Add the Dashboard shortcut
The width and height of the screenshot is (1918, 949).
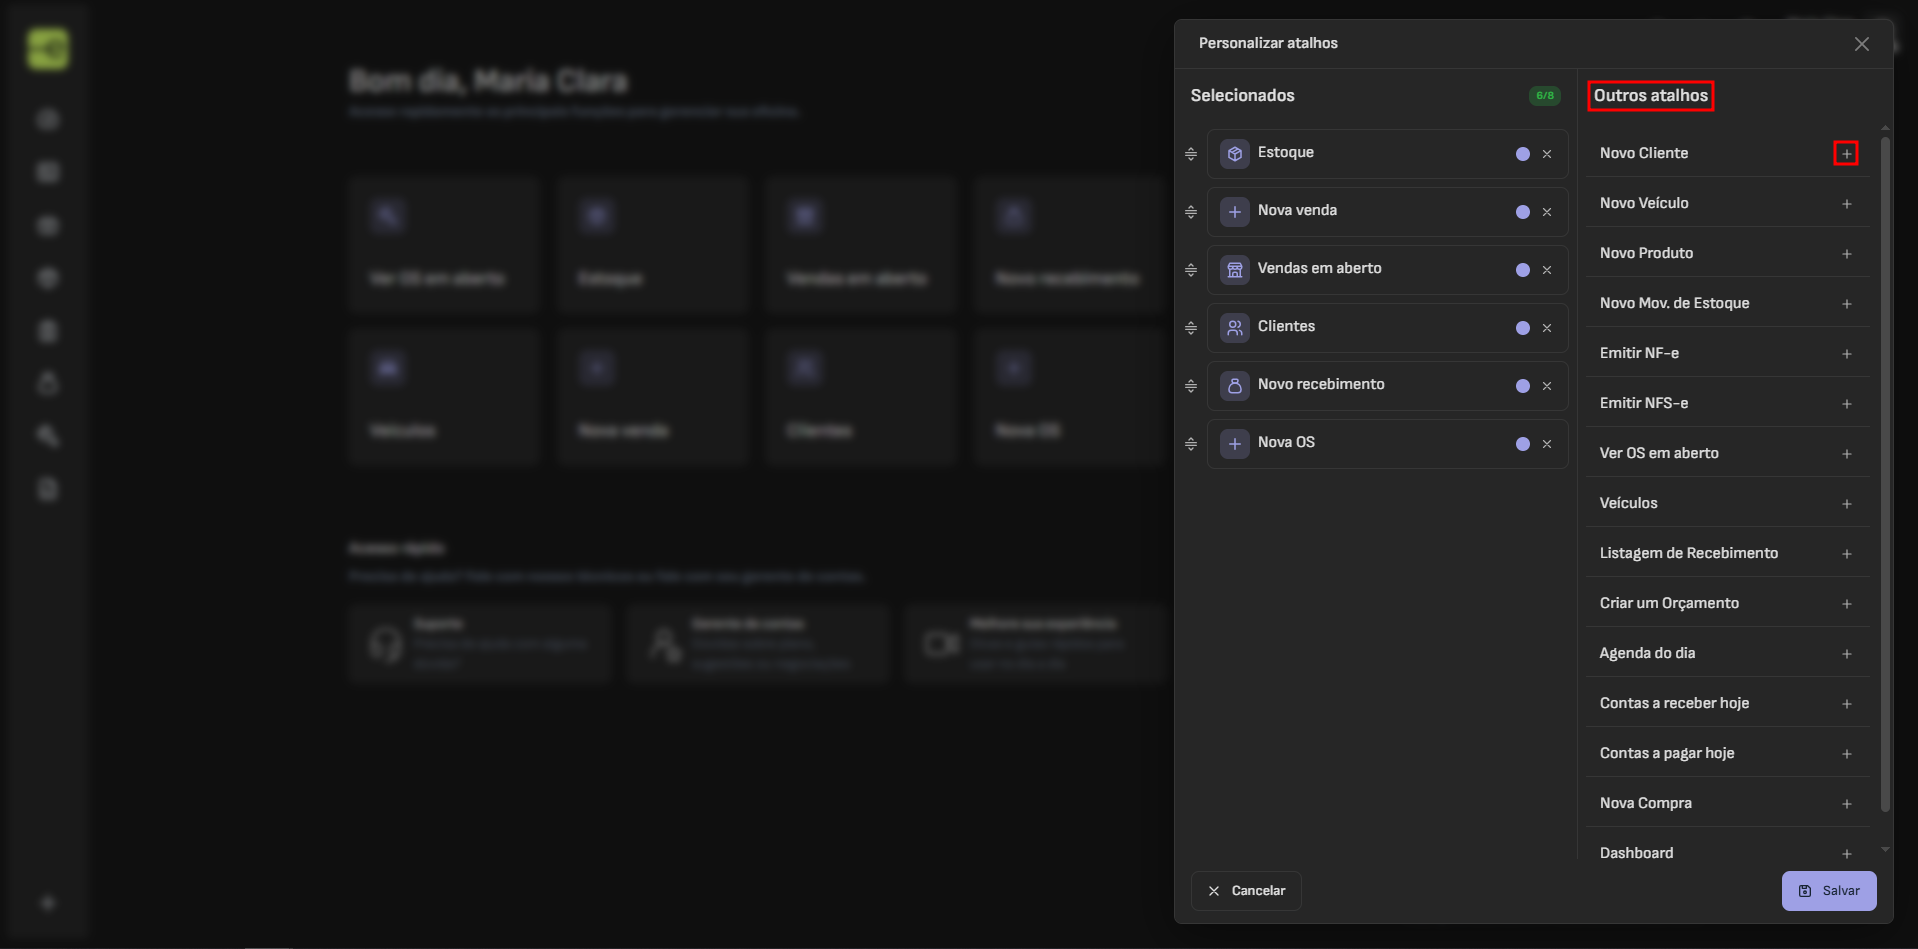coord(1846,854)
